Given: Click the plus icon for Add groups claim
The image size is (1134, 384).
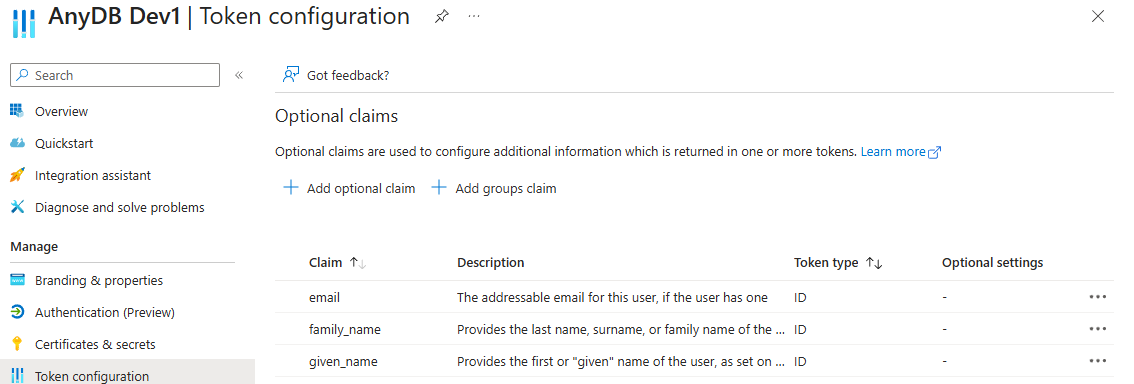Looking at the screenshot, I should pos(439,188).
